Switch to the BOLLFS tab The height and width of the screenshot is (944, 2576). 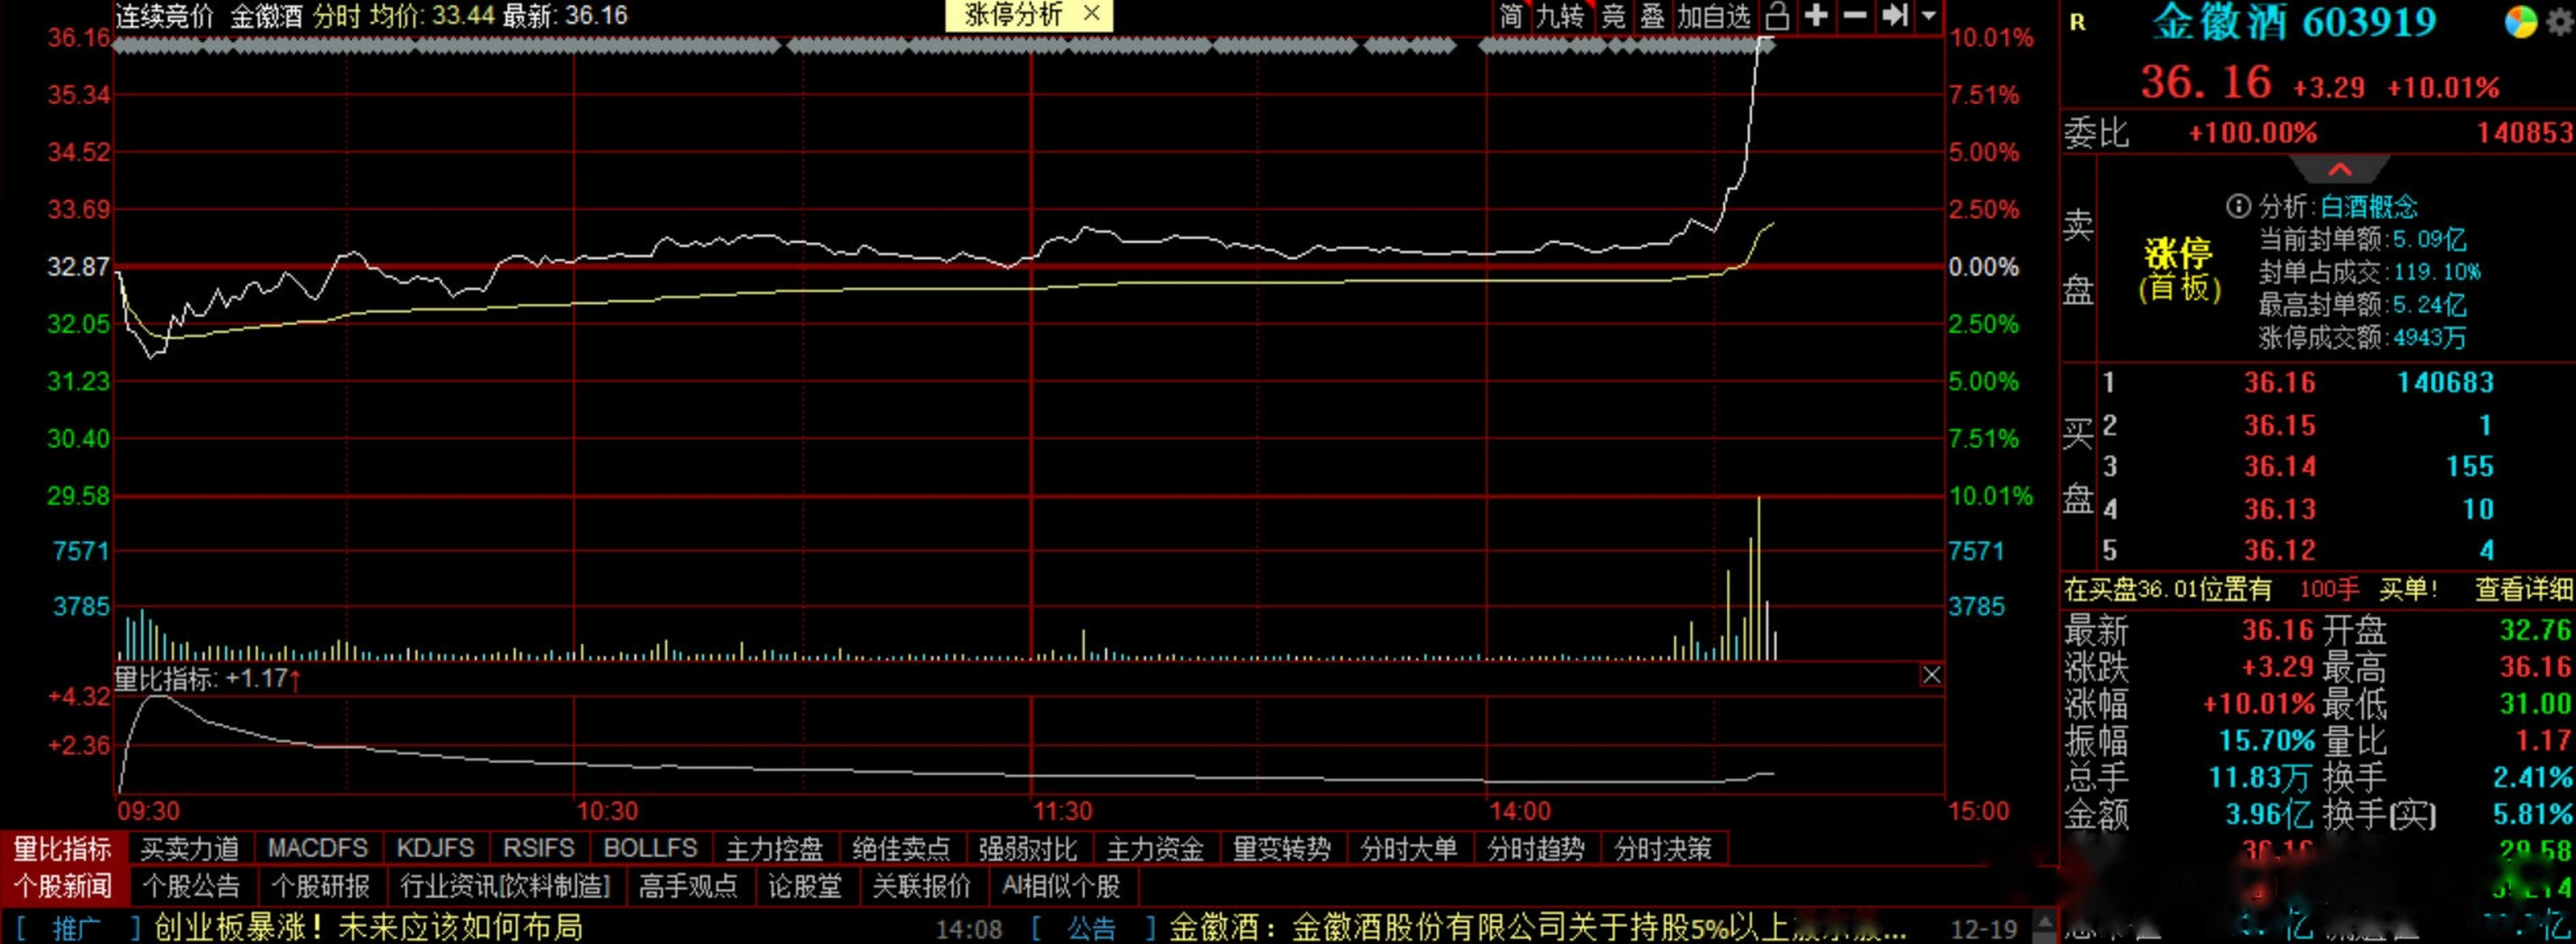650,849
